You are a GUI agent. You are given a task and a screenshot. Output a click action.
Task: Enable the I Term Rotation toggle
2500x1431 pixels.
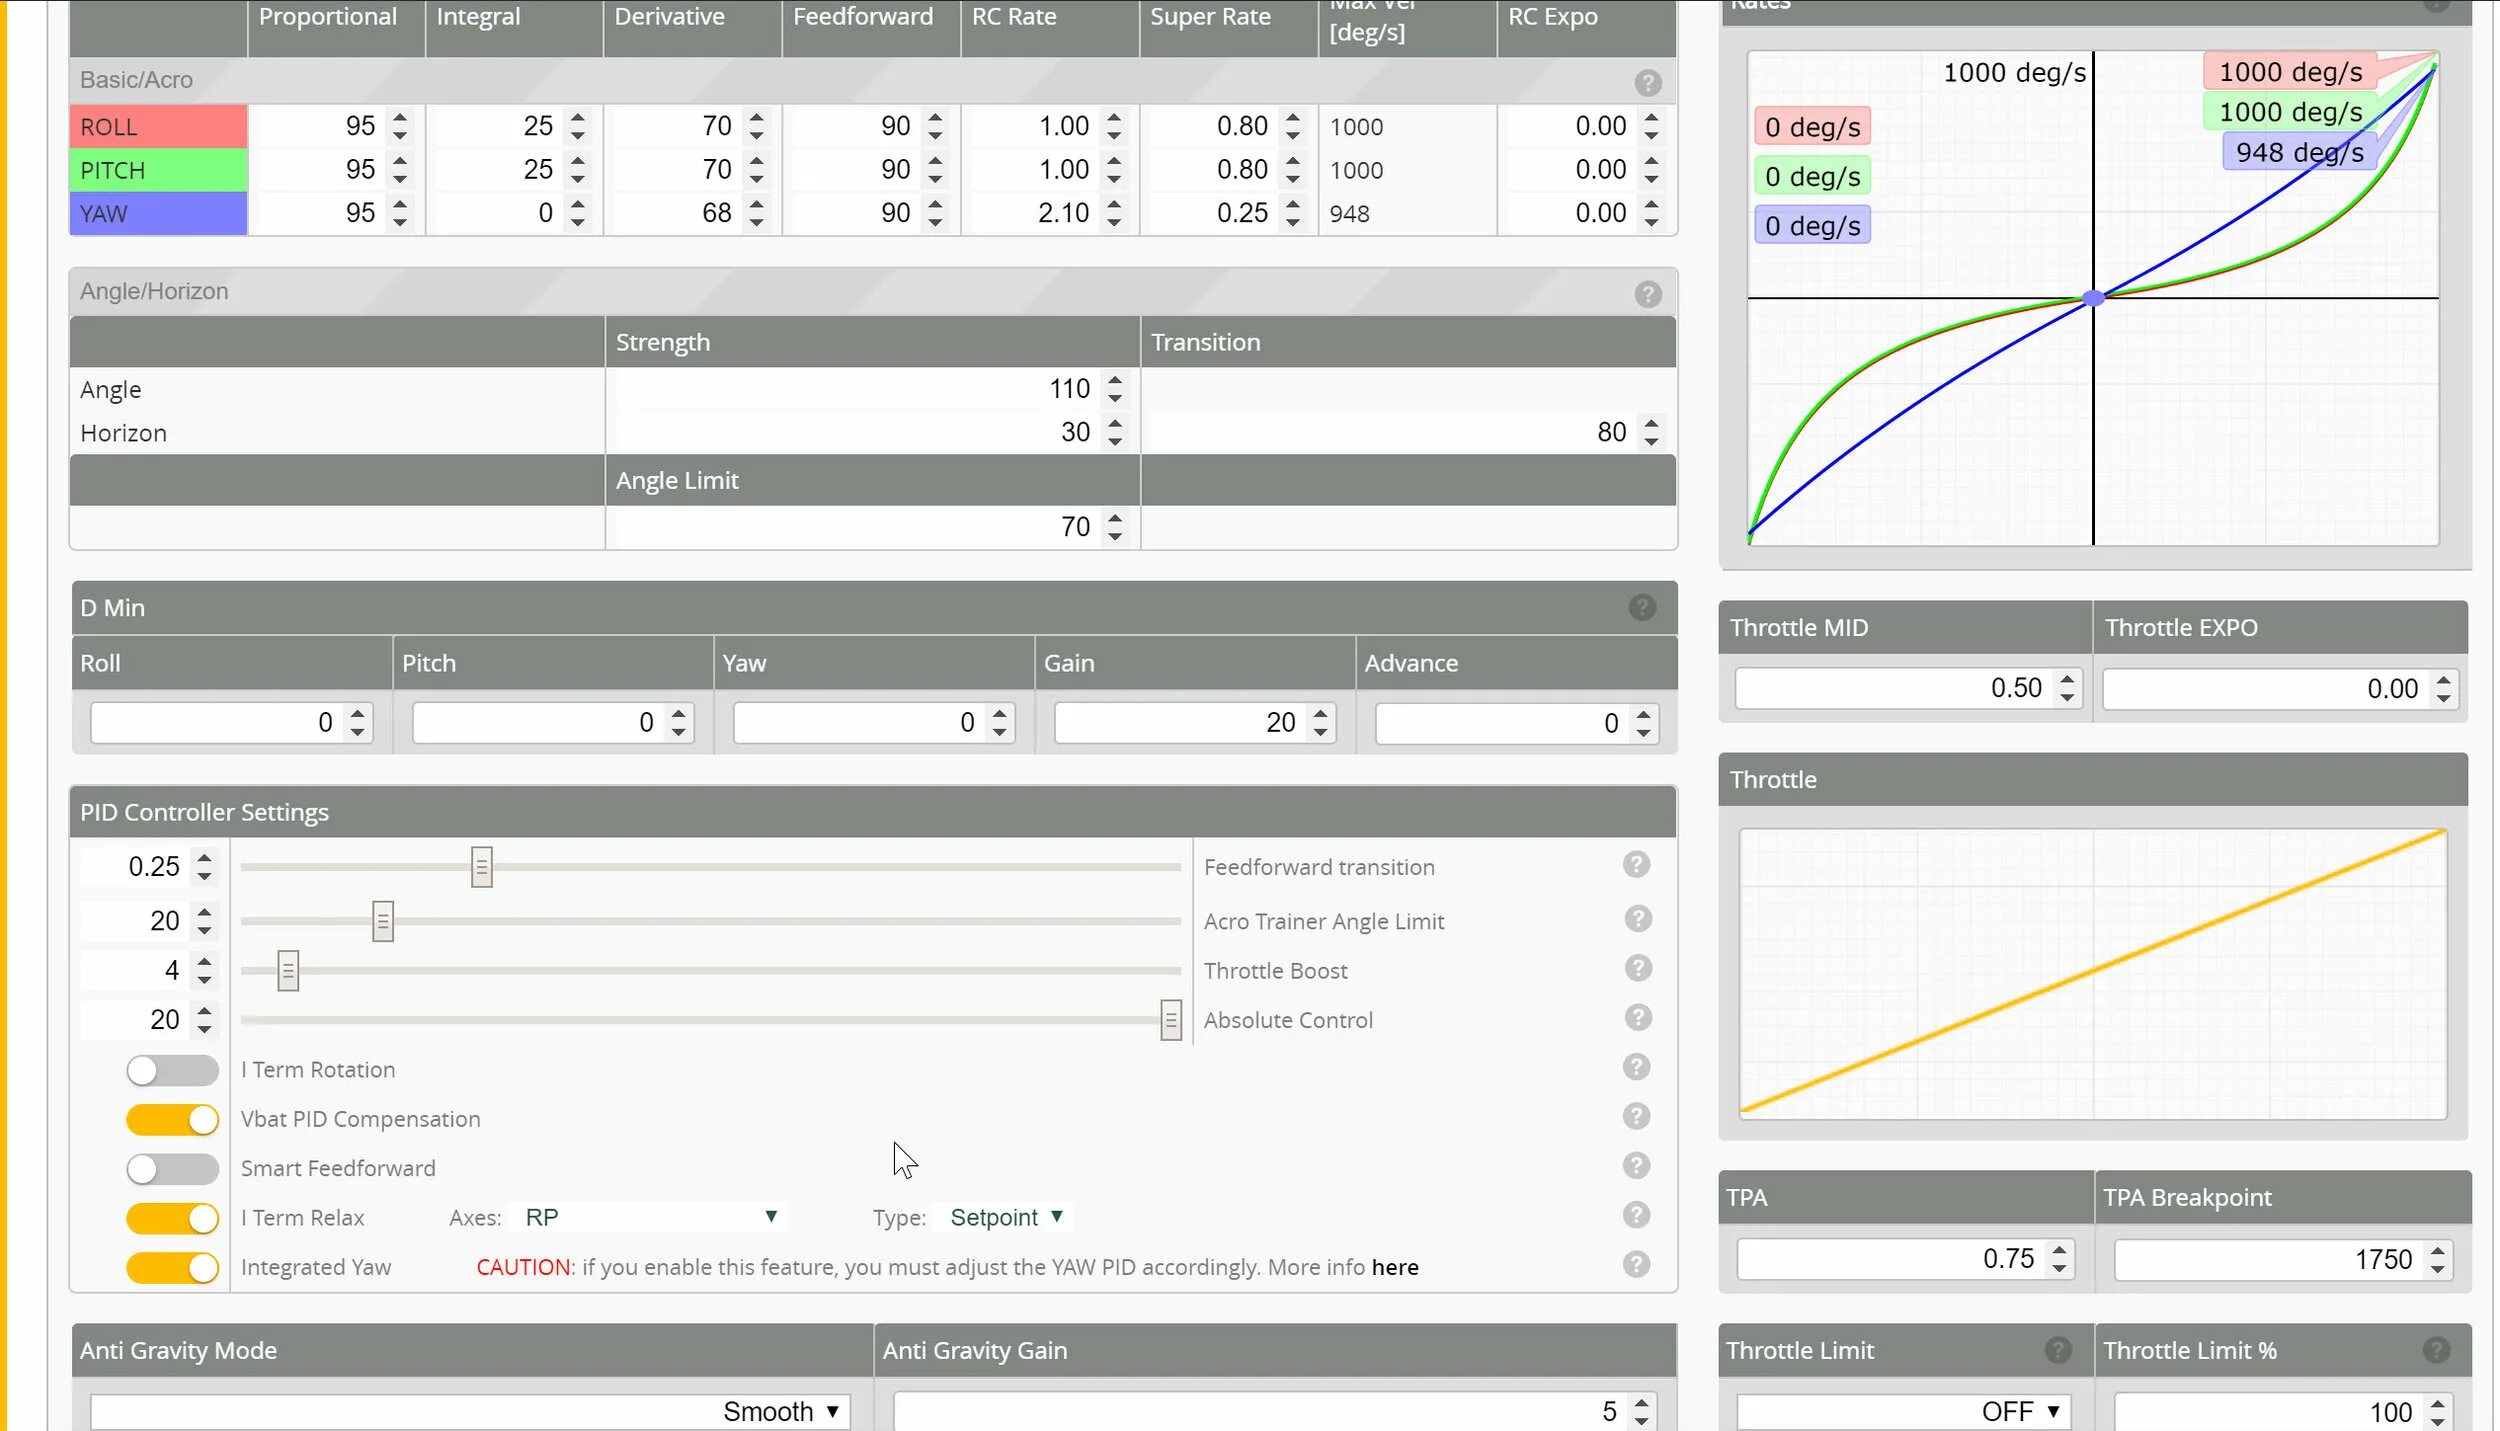click(x=172, y=1070)
